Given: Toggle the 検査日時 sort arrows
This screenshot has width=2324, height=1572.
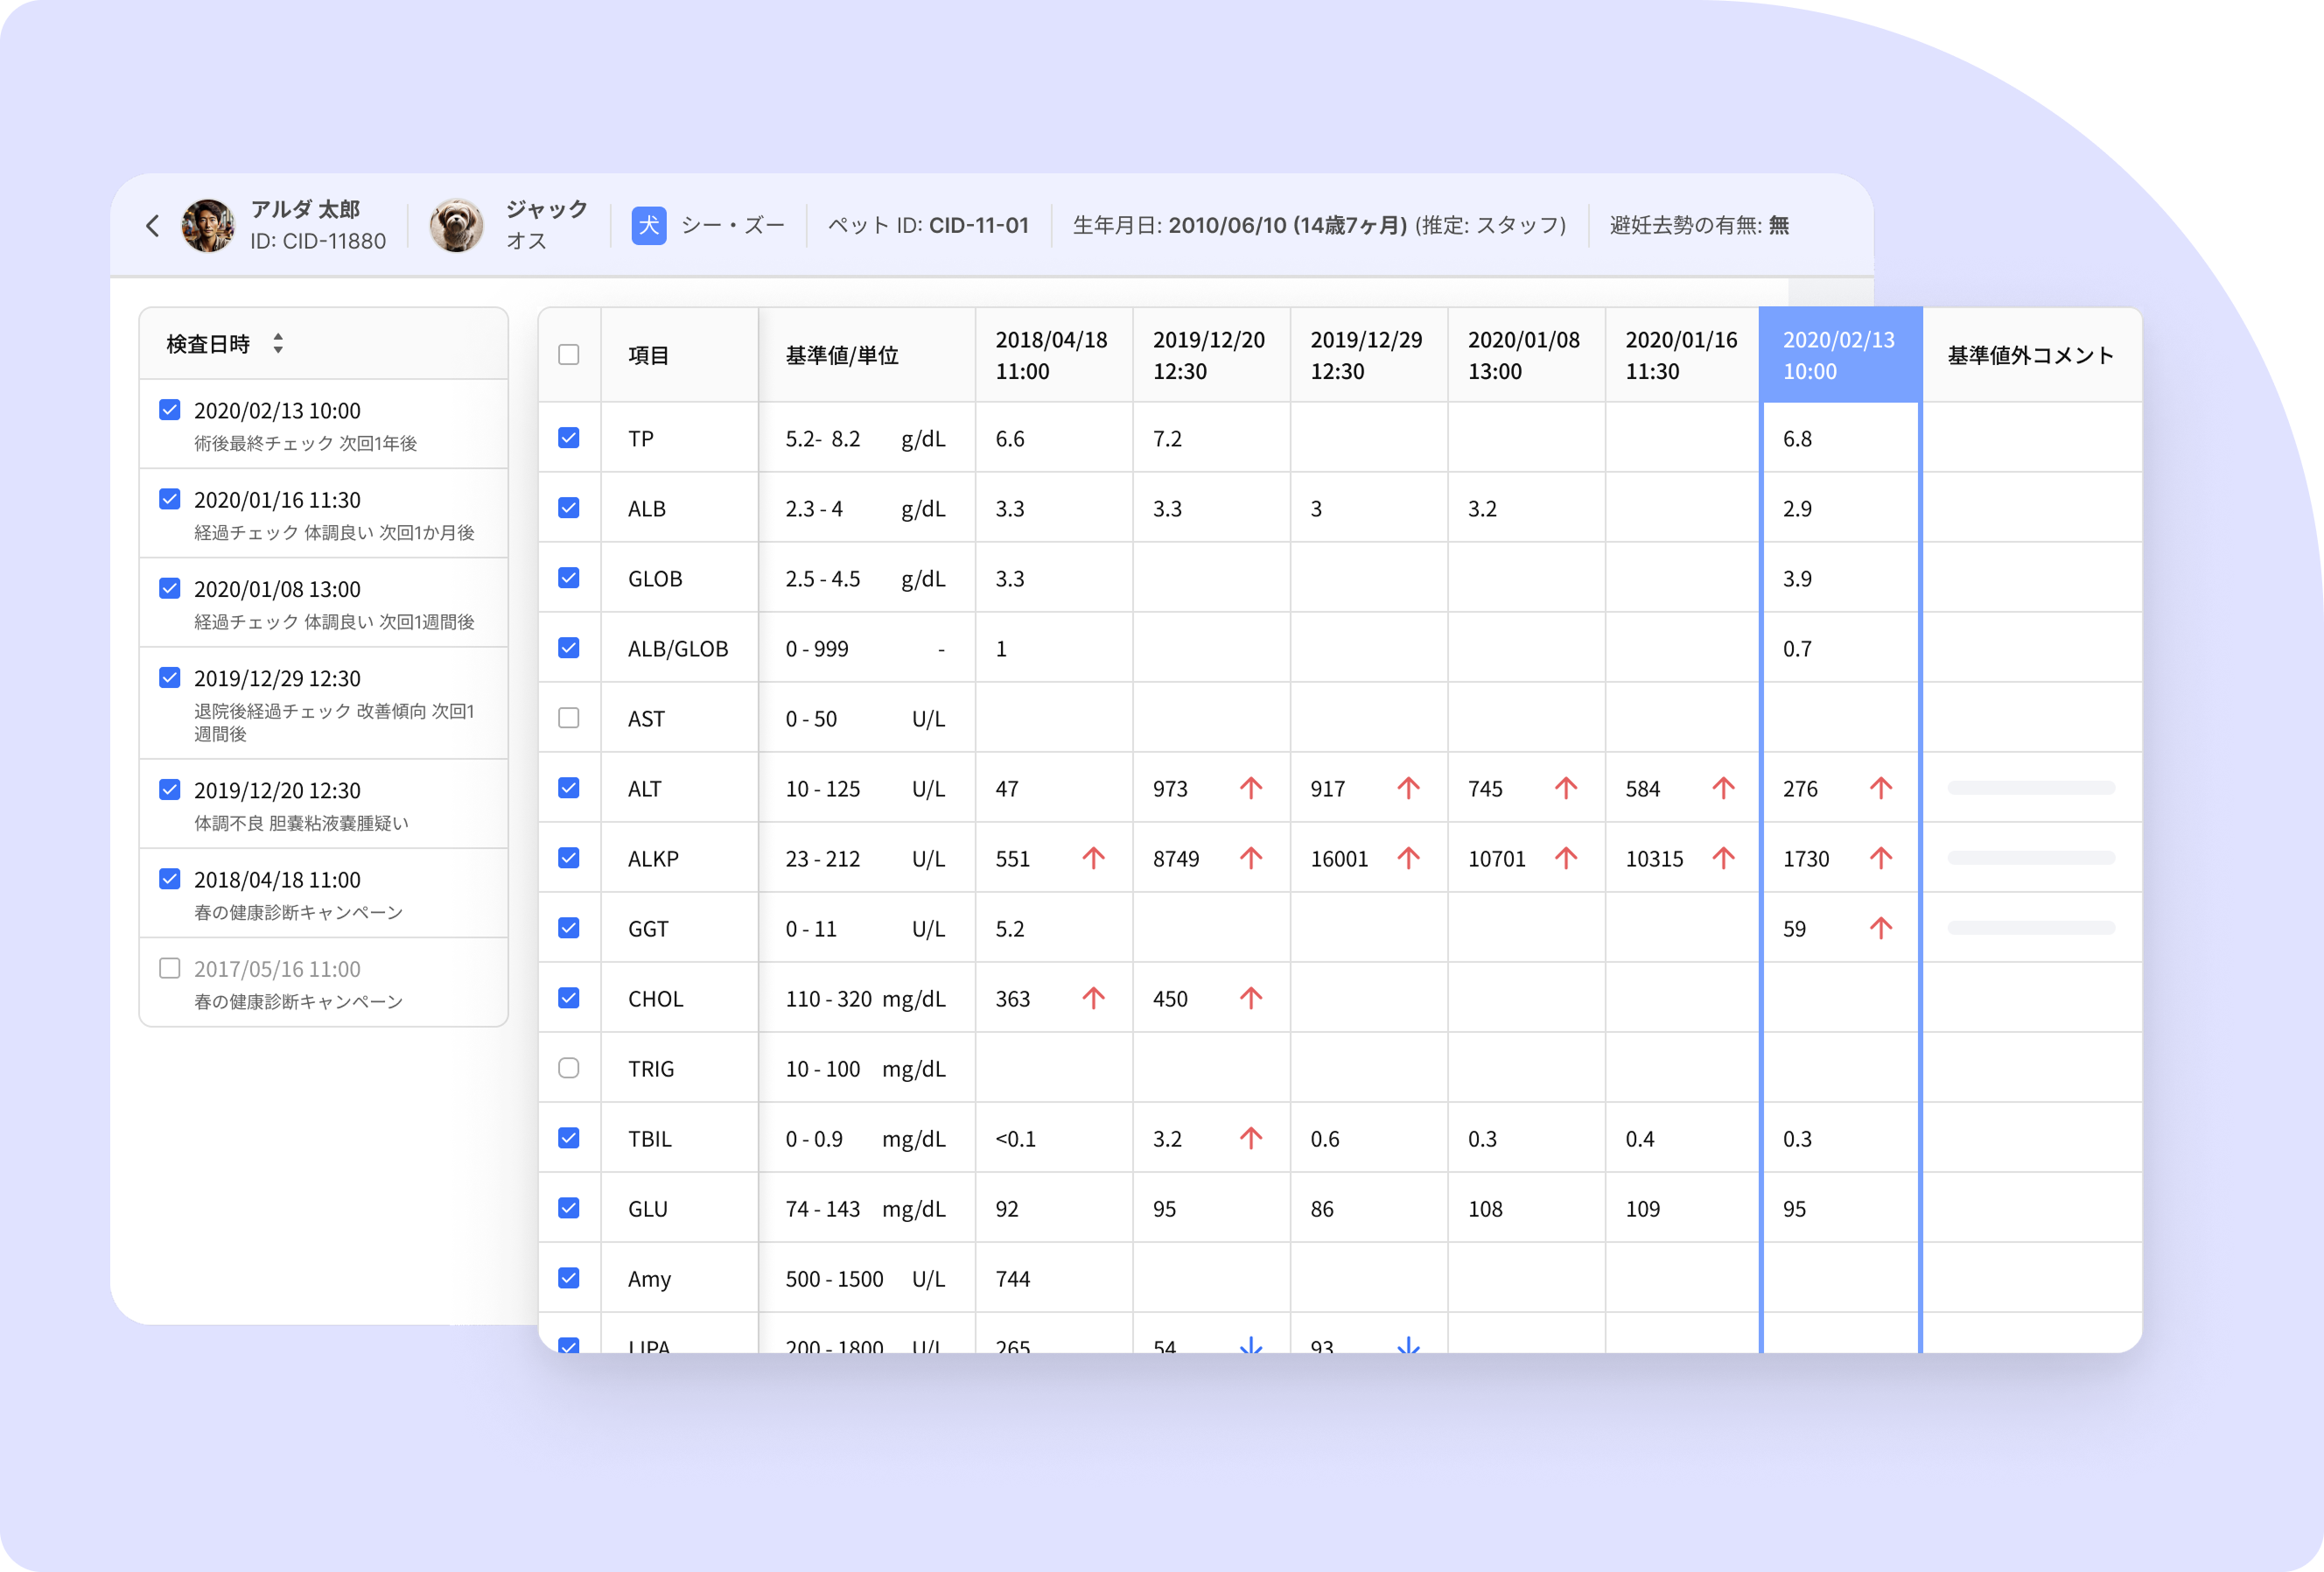Looking at the screenshot, I should [278, 344].
